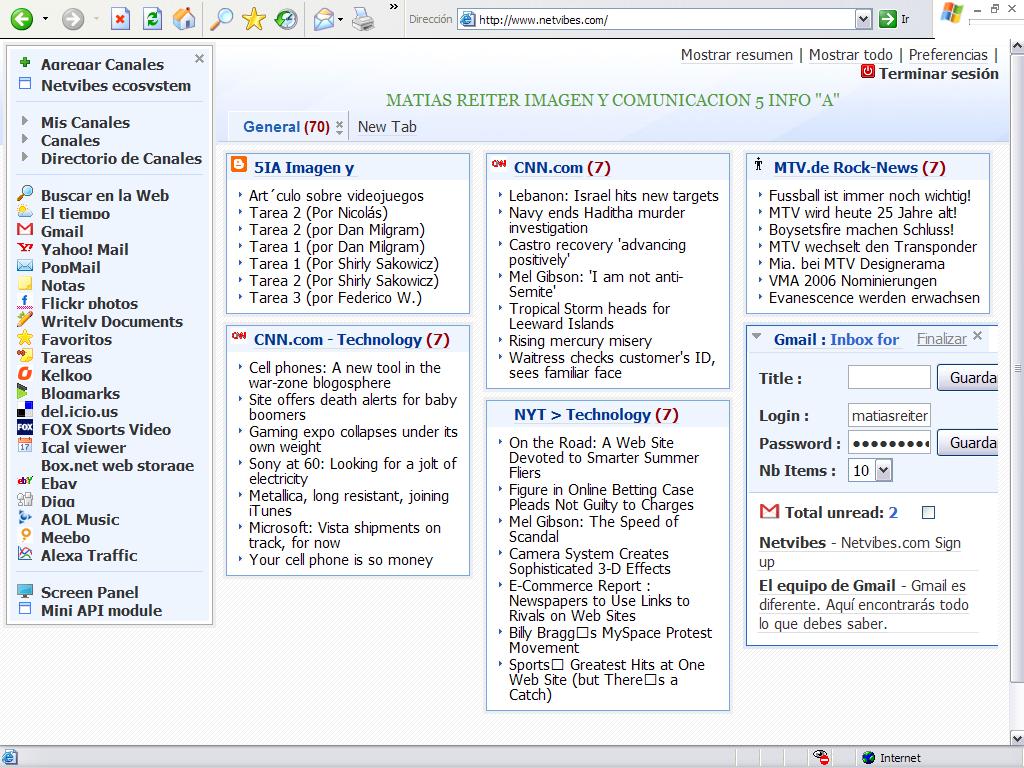Click the Internet zone status bar indicator
The width and height of the screenshot is (1024, 768).
click(891, 758)
